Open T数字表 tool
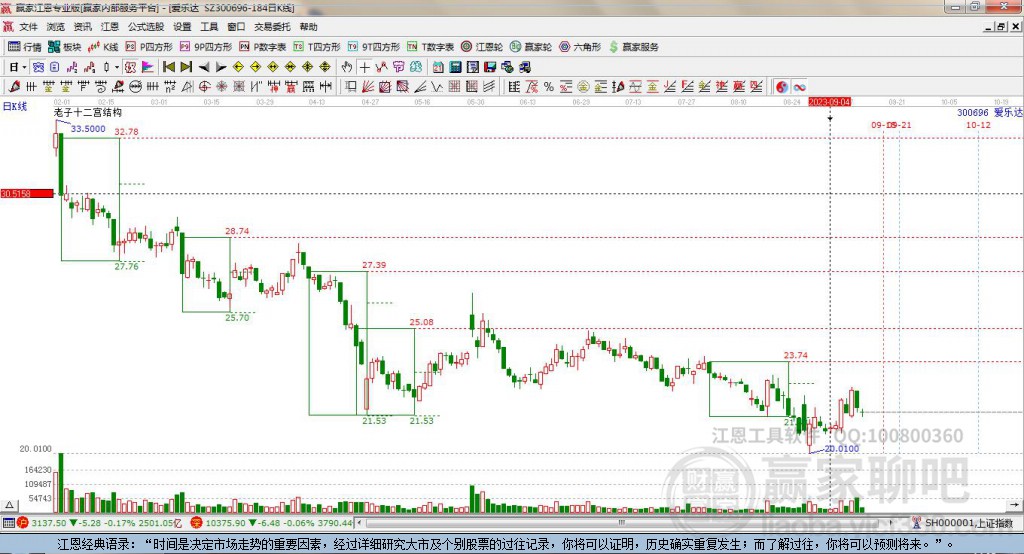This screenshot has height=554, width=1024. pyautogui.click(x=430, y=47)
